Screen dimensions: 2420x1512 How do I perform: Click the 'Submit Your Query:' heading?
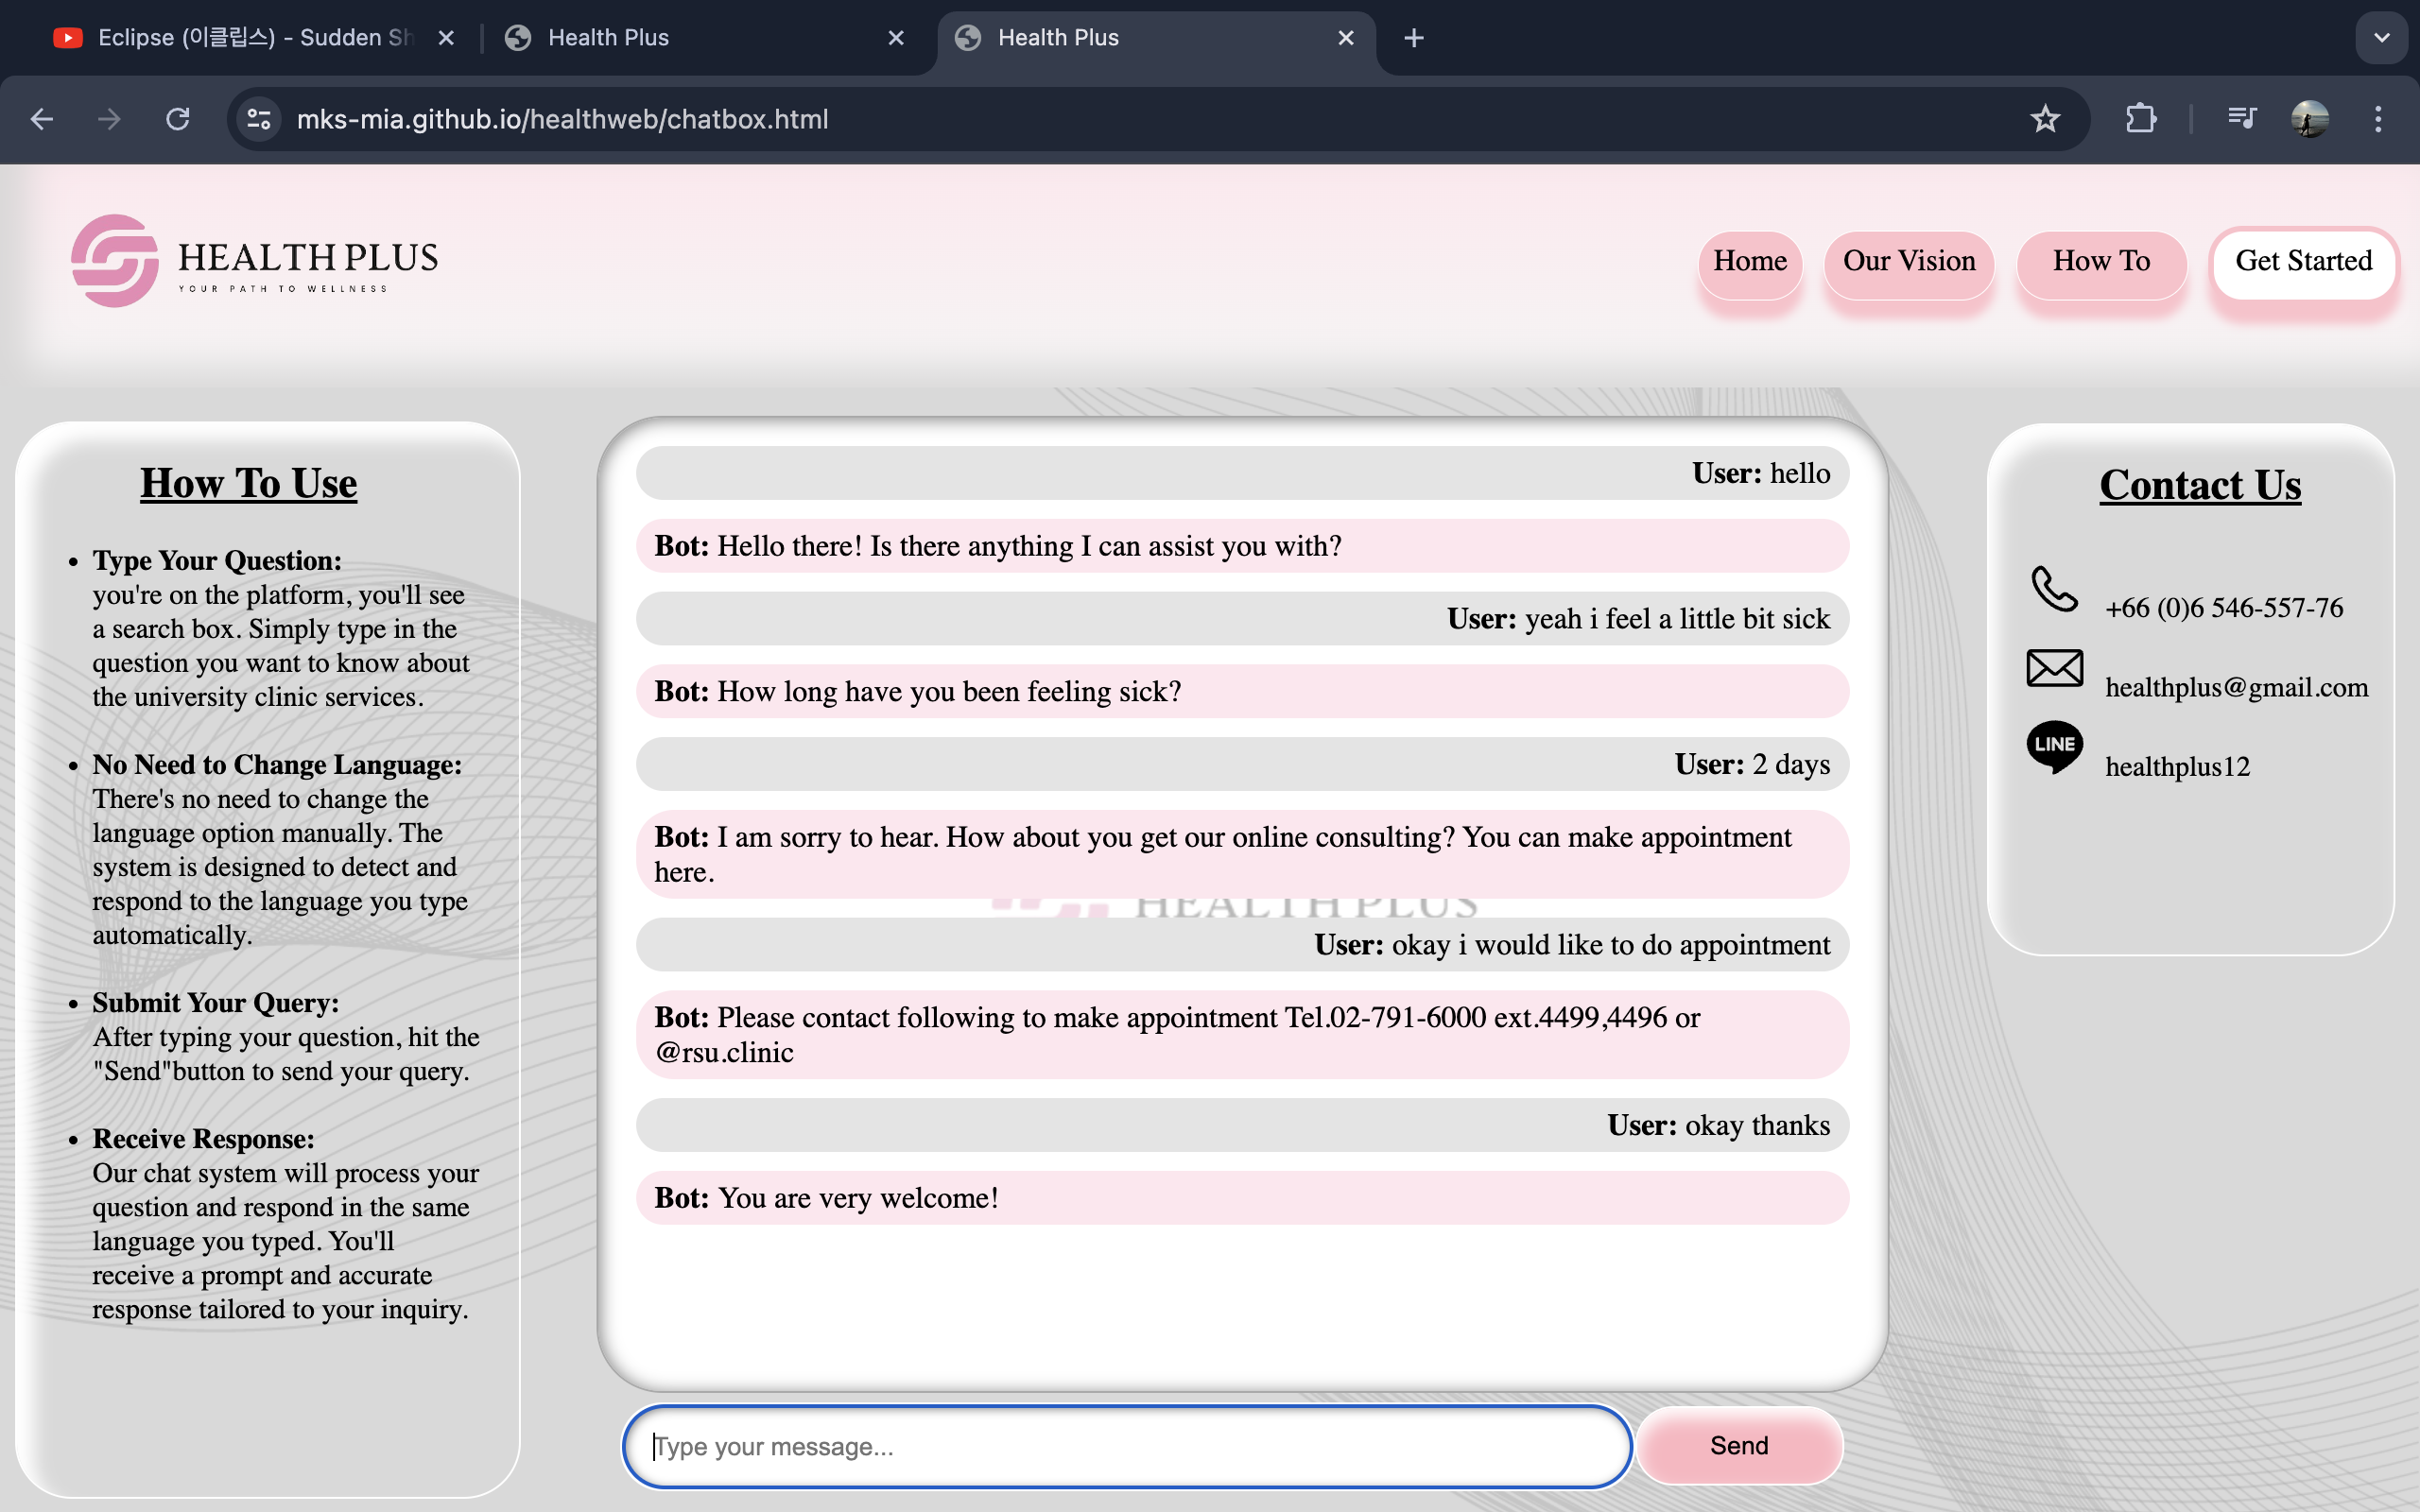tap(215, 1003)
